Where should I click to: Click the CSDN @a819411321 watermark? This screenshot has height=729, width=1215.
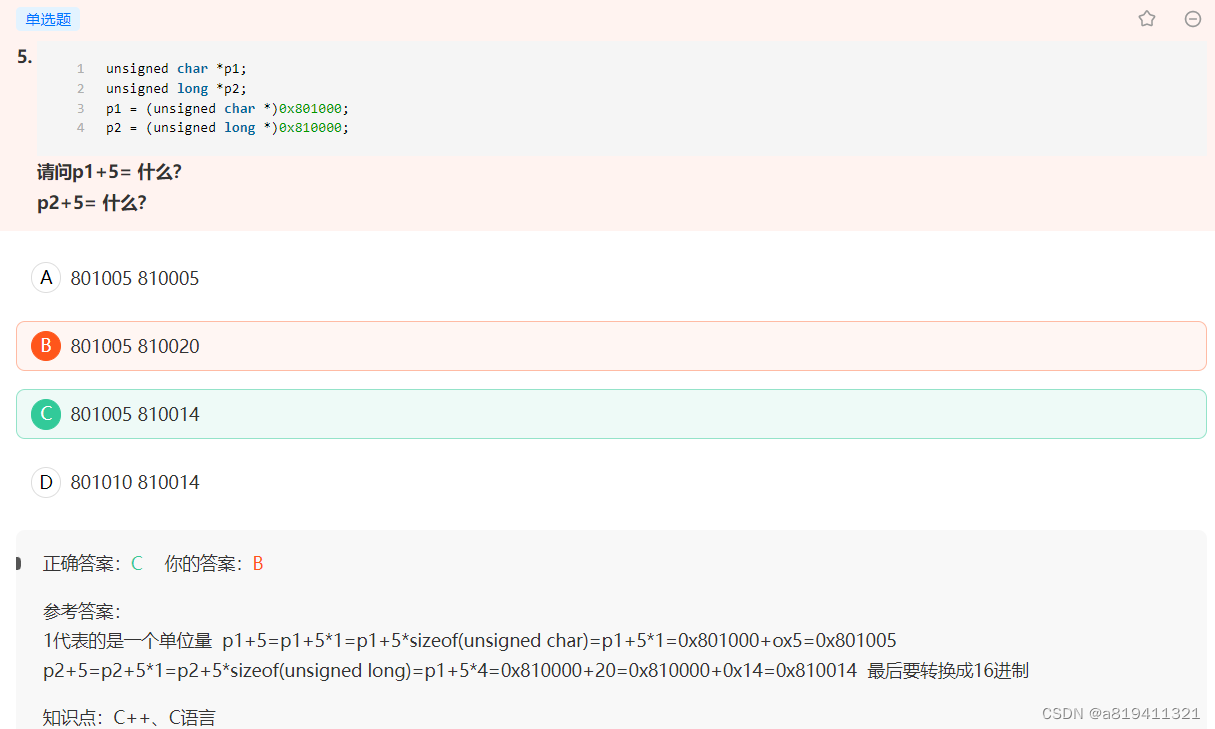point(1121,713)
